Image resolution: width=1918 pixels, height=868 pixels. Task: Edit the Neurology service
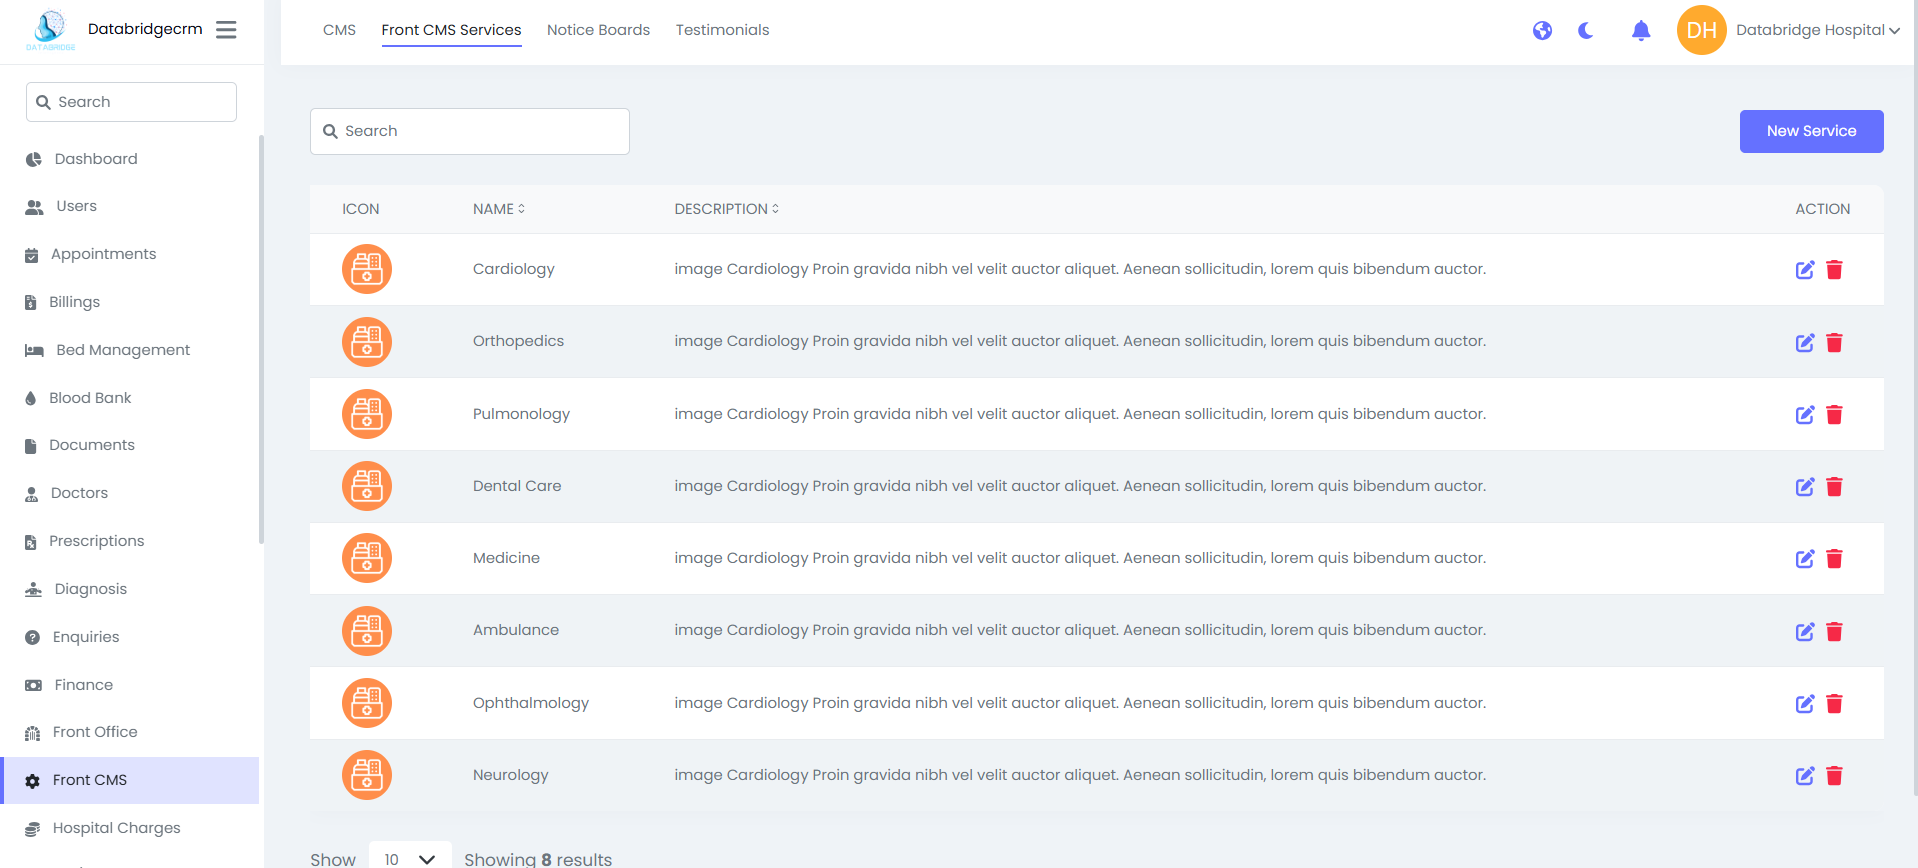1805,776
